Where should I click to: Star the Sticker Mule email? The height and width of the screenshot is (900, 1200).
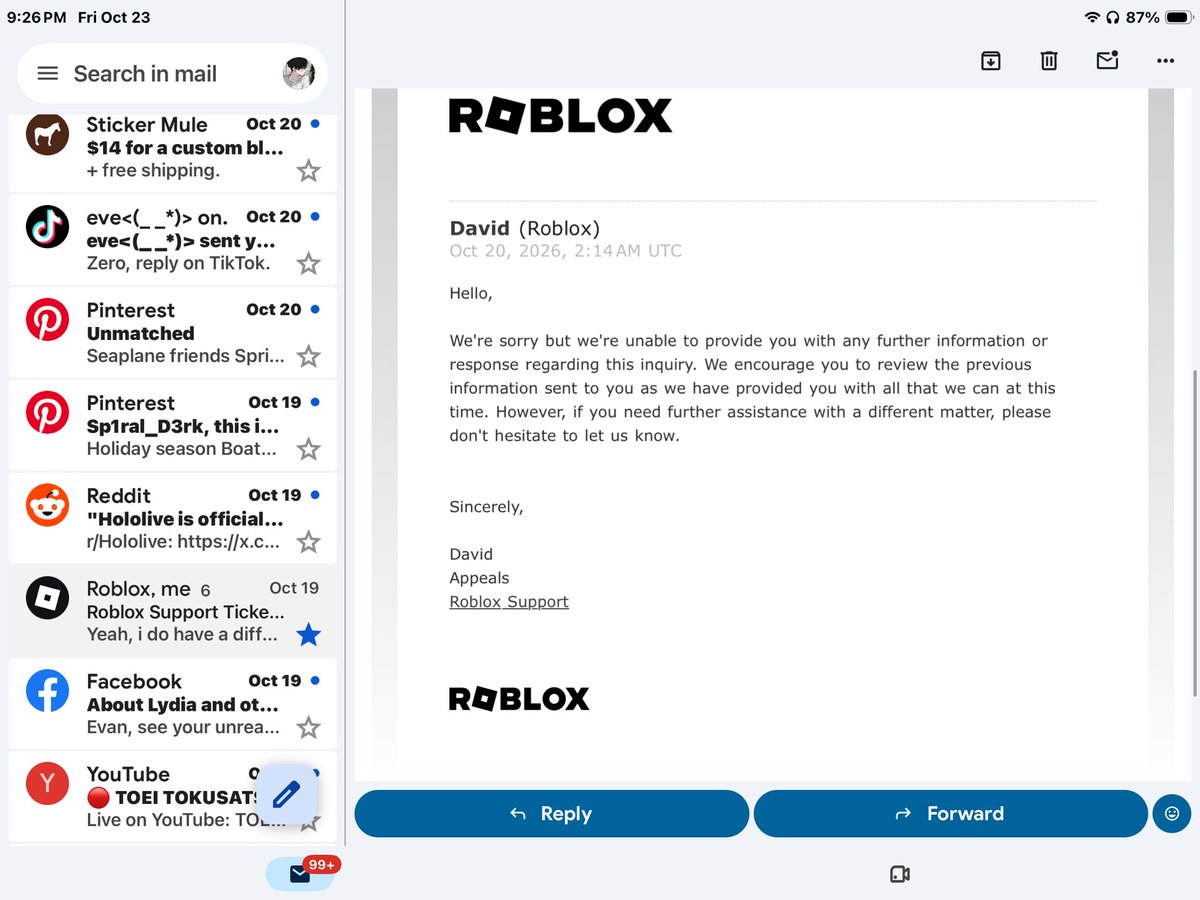pyautogui.click(x=308, y=171)
